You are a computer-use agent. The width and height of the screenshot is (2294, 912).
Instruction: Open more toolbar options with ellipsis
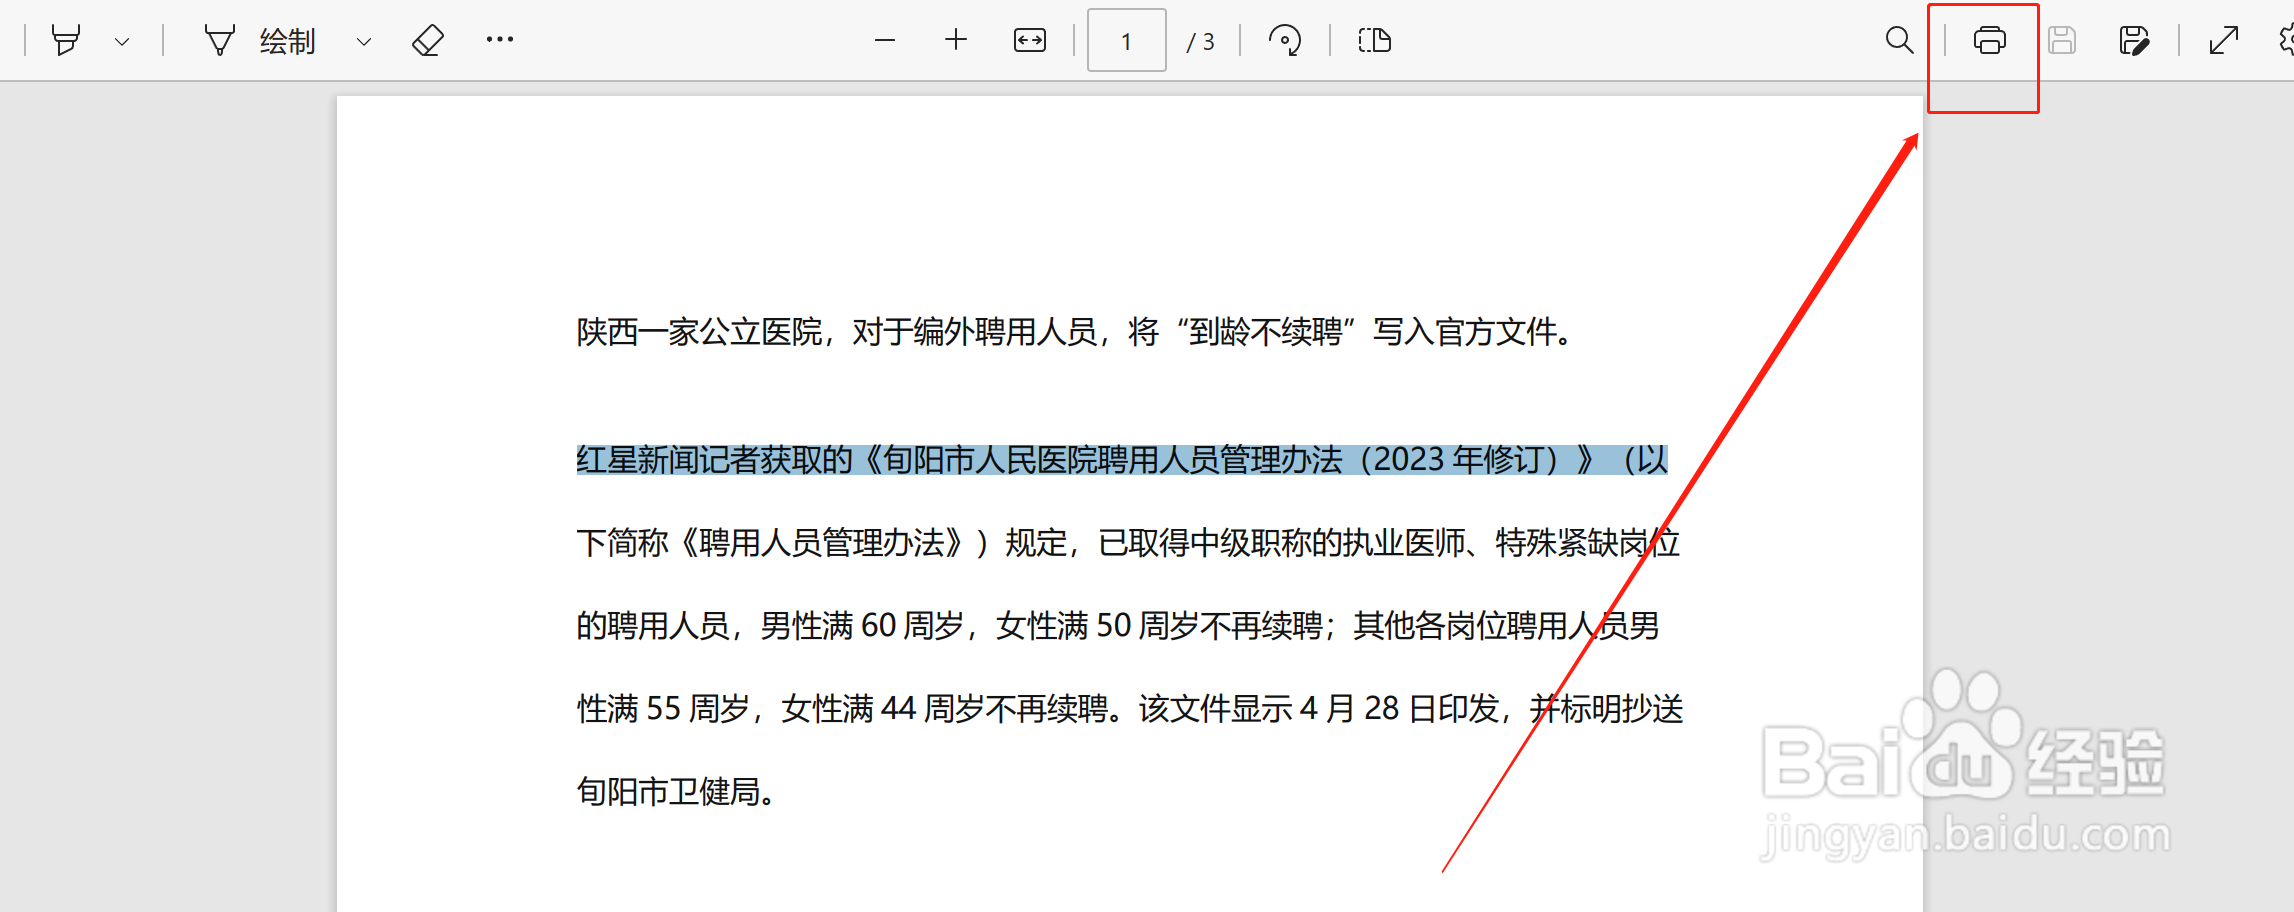pos(499,40)
